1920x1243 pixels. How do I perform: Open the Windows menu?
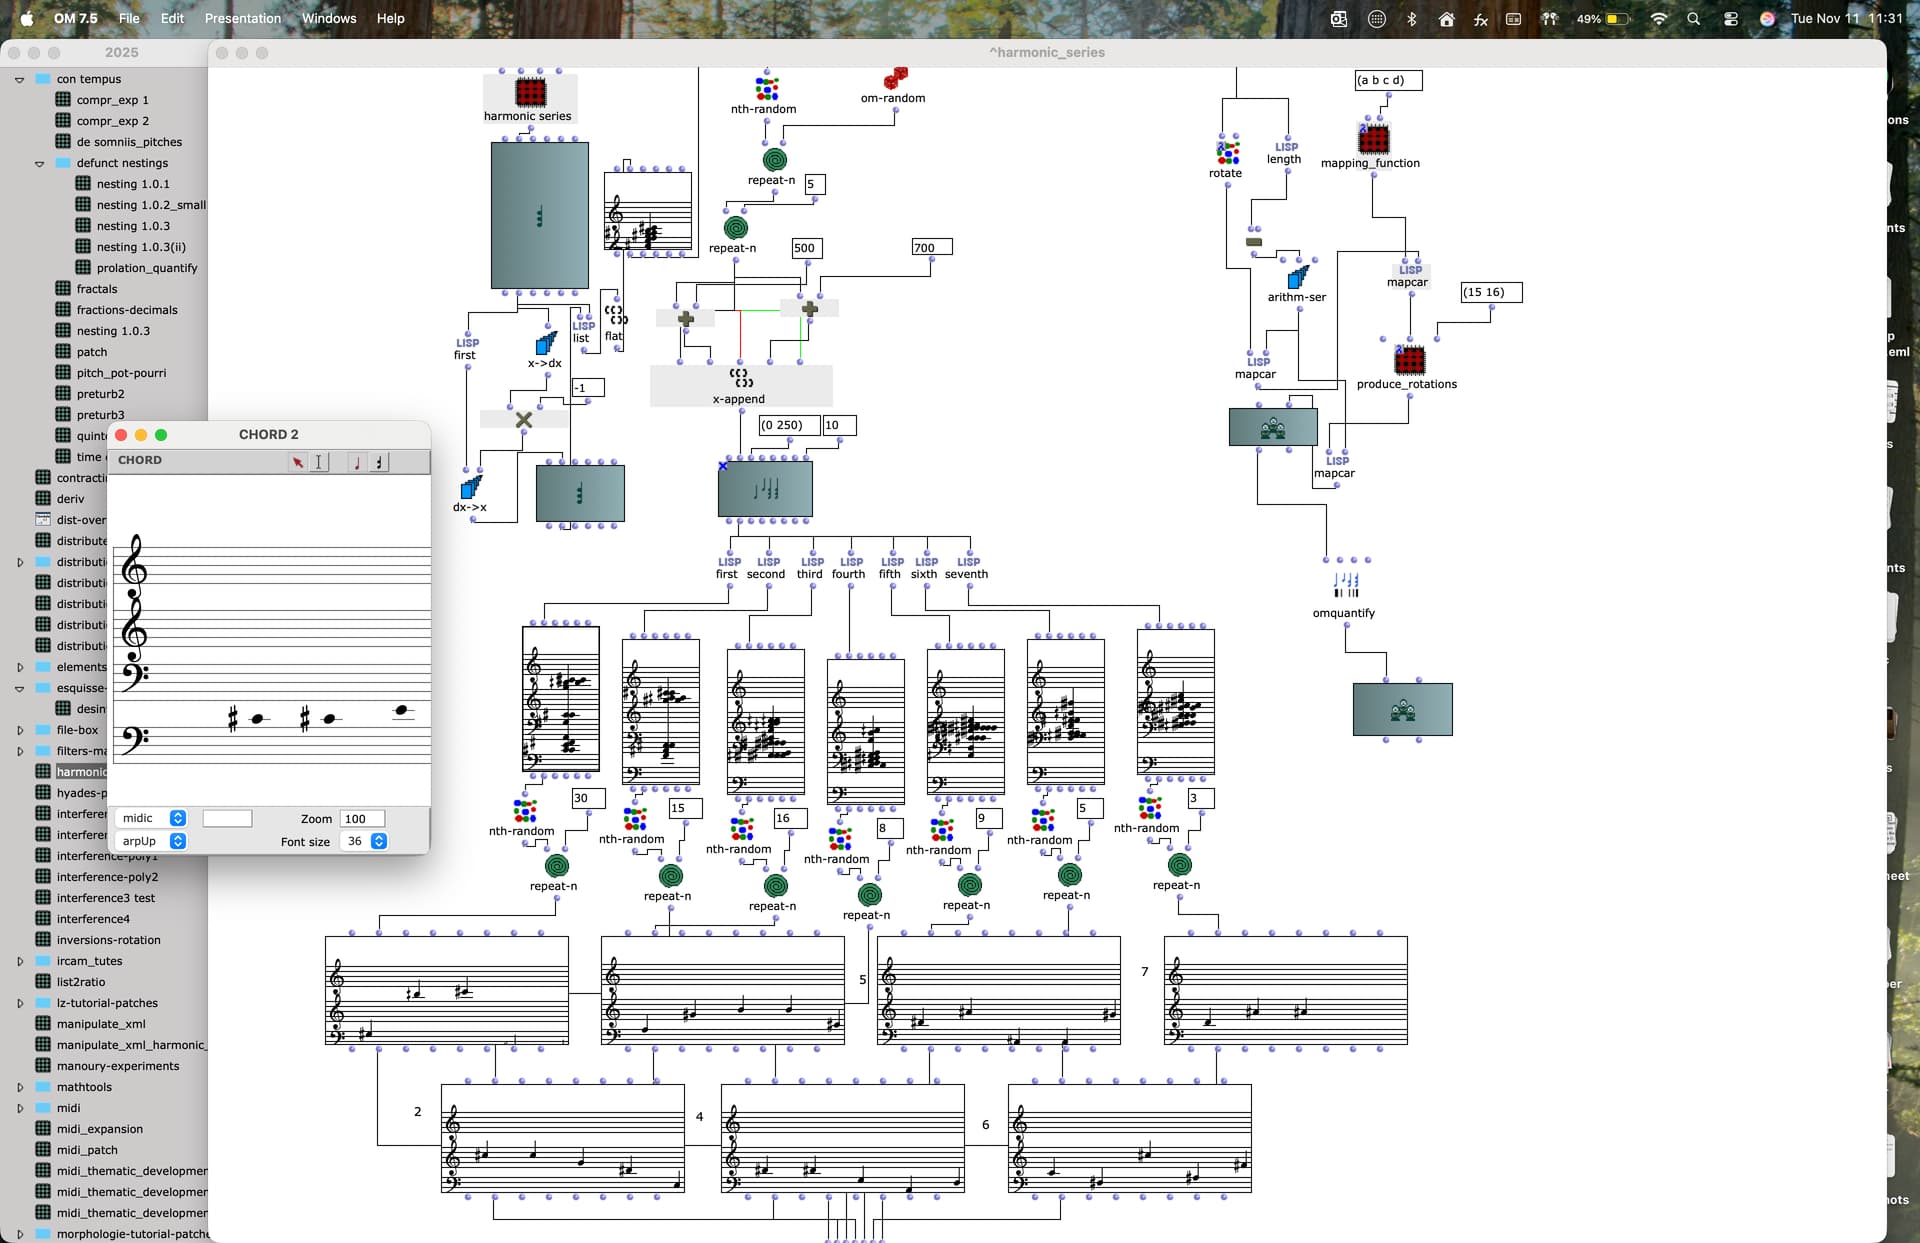click(329, 18)
